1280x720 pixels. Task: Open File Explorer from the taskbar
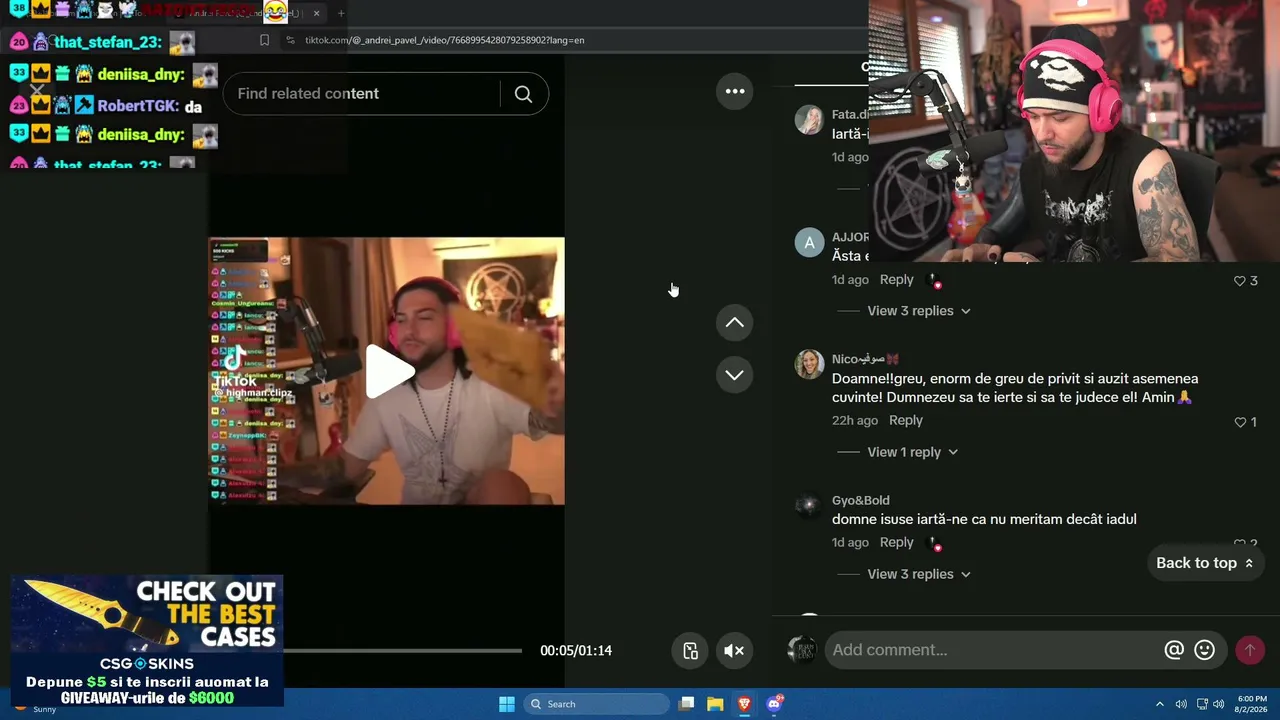point(715,704)
